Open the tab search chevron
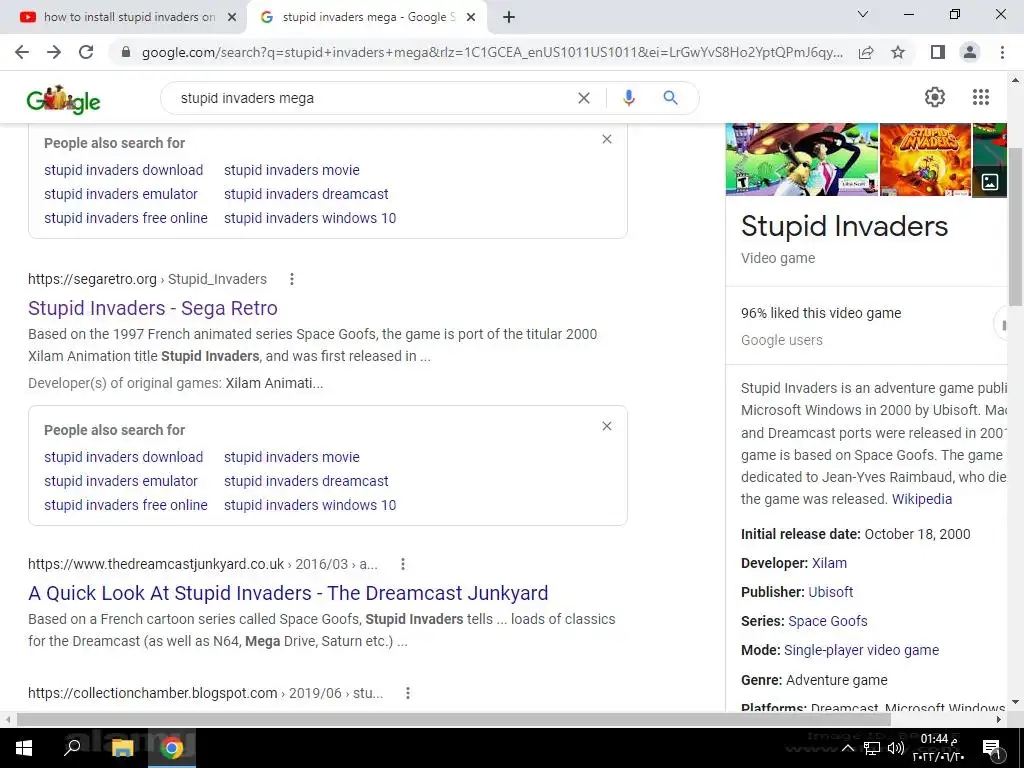Viewport: 1024px width, 768px height. [x=863, y=14]
